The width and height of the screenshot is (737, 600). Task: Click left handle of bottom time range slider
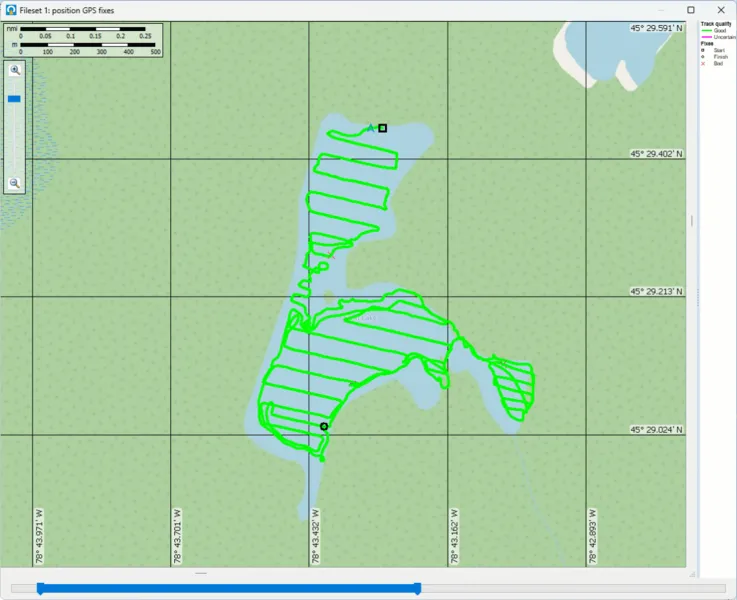coord(40,588)
